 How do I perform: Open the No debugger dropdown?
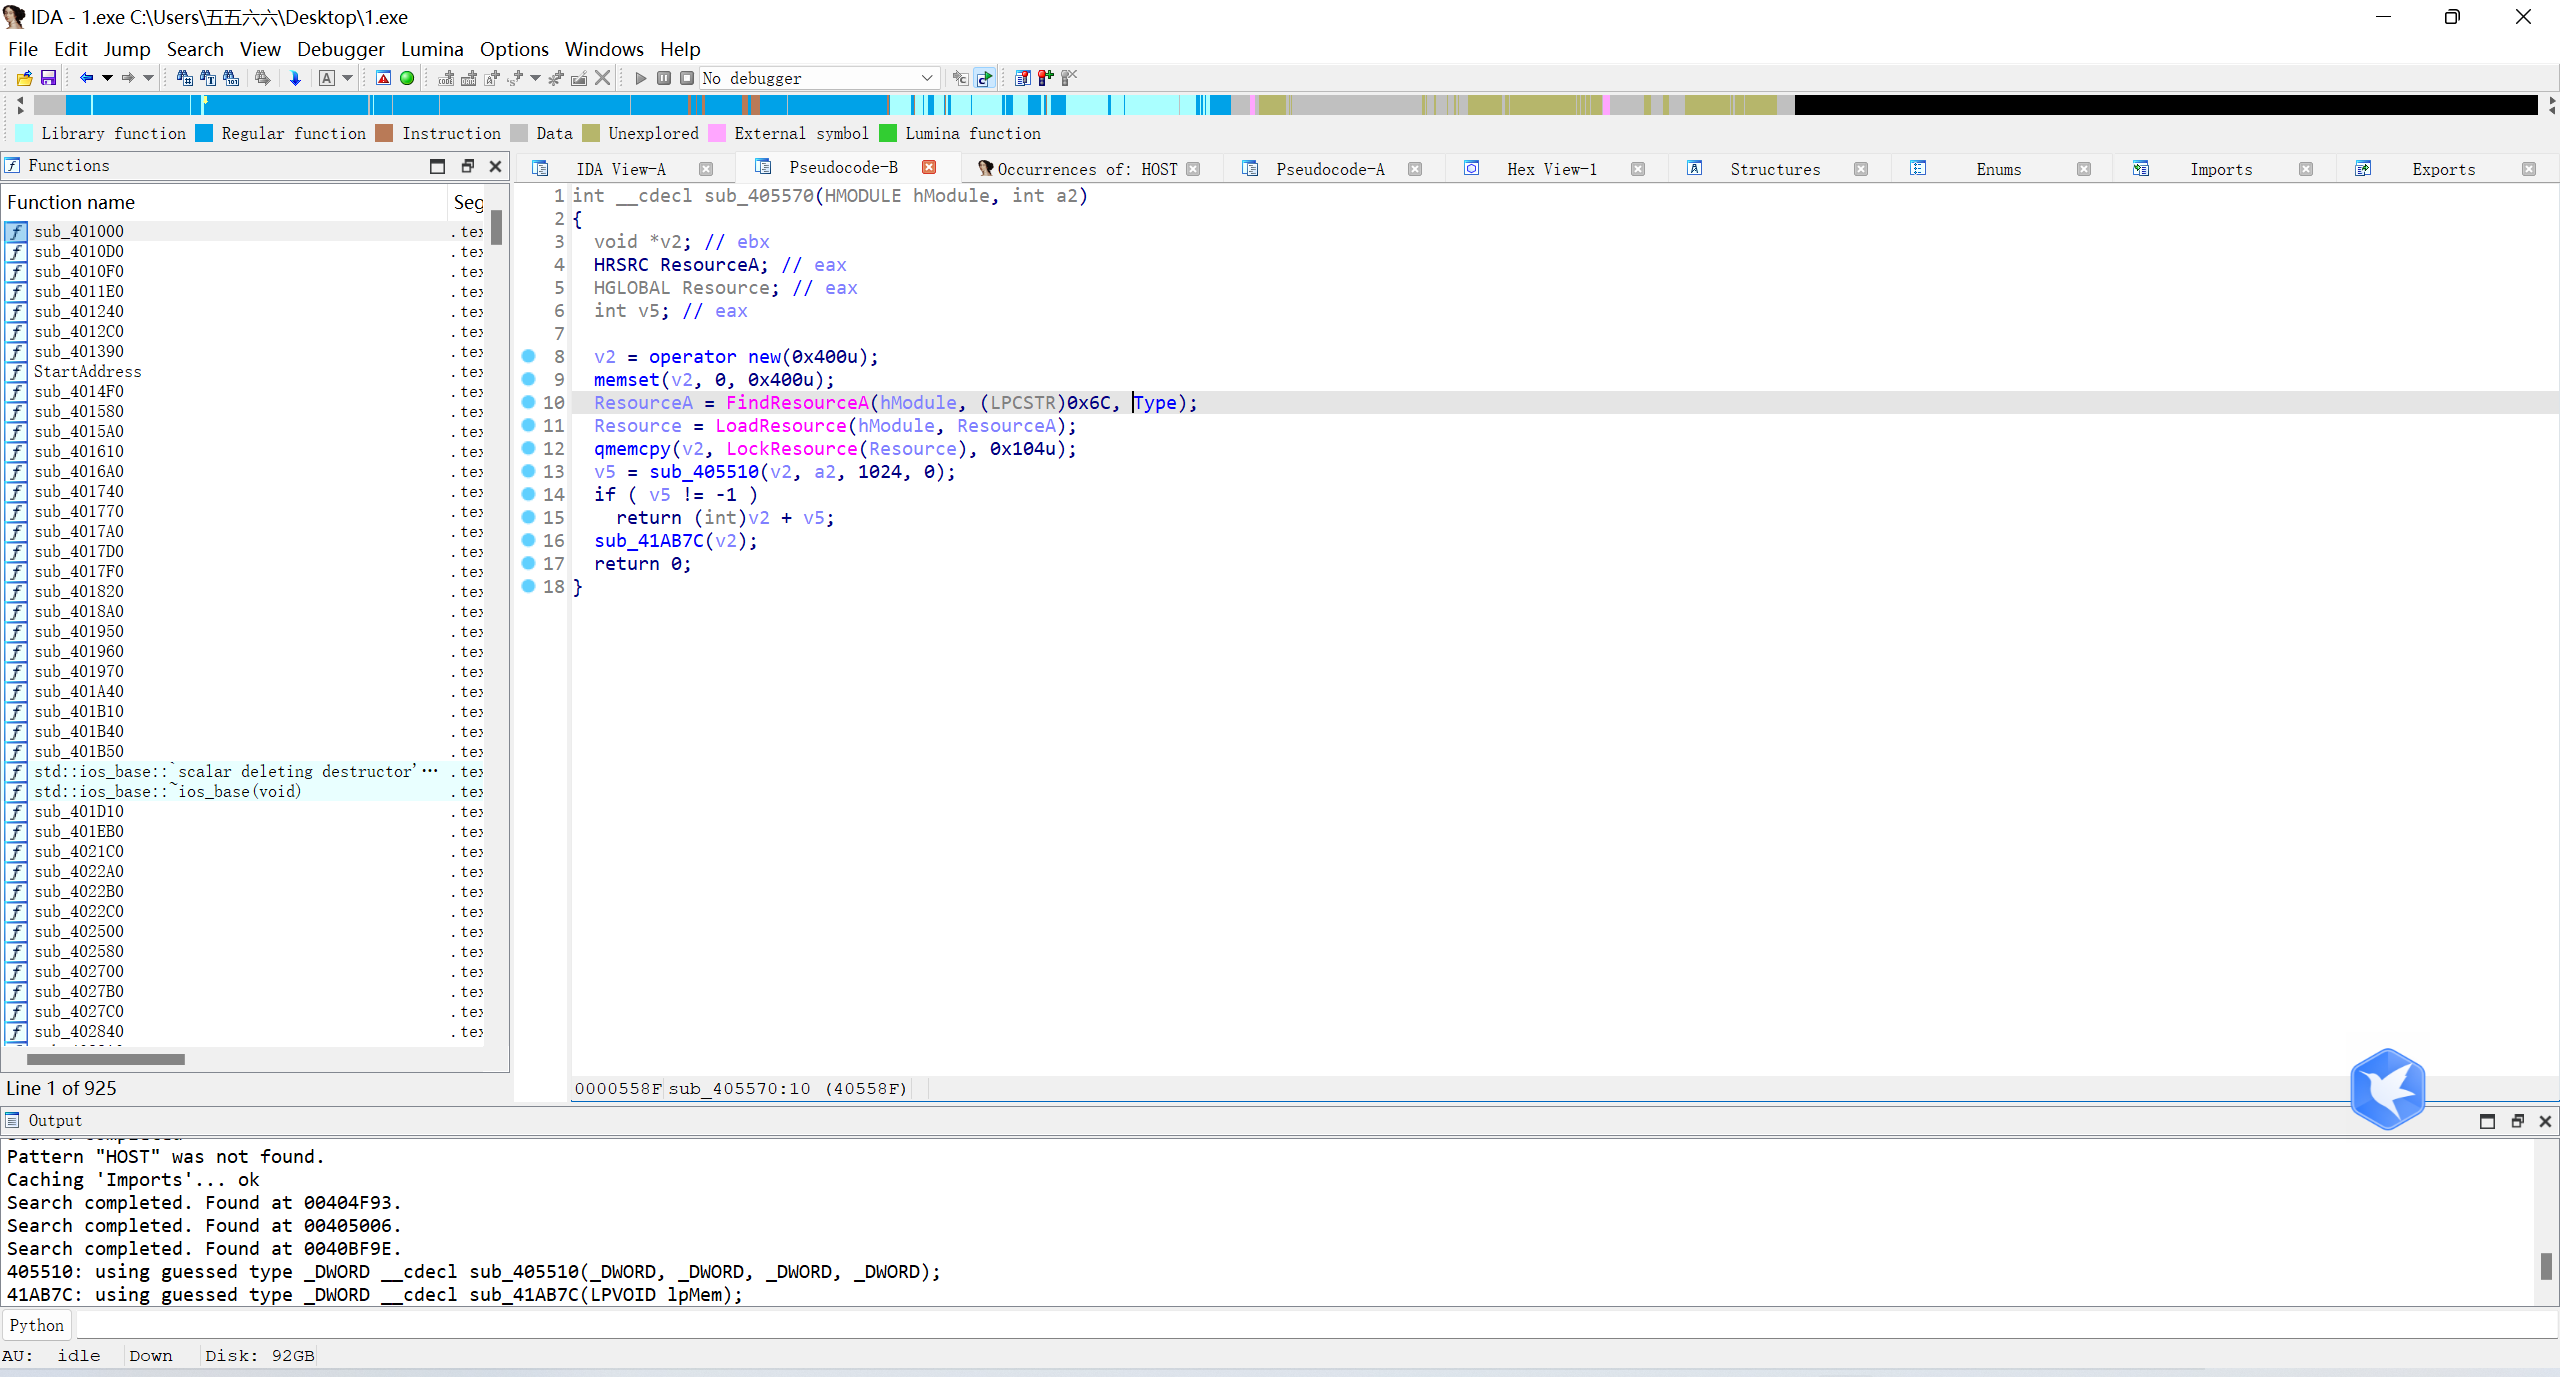[926, 78]
